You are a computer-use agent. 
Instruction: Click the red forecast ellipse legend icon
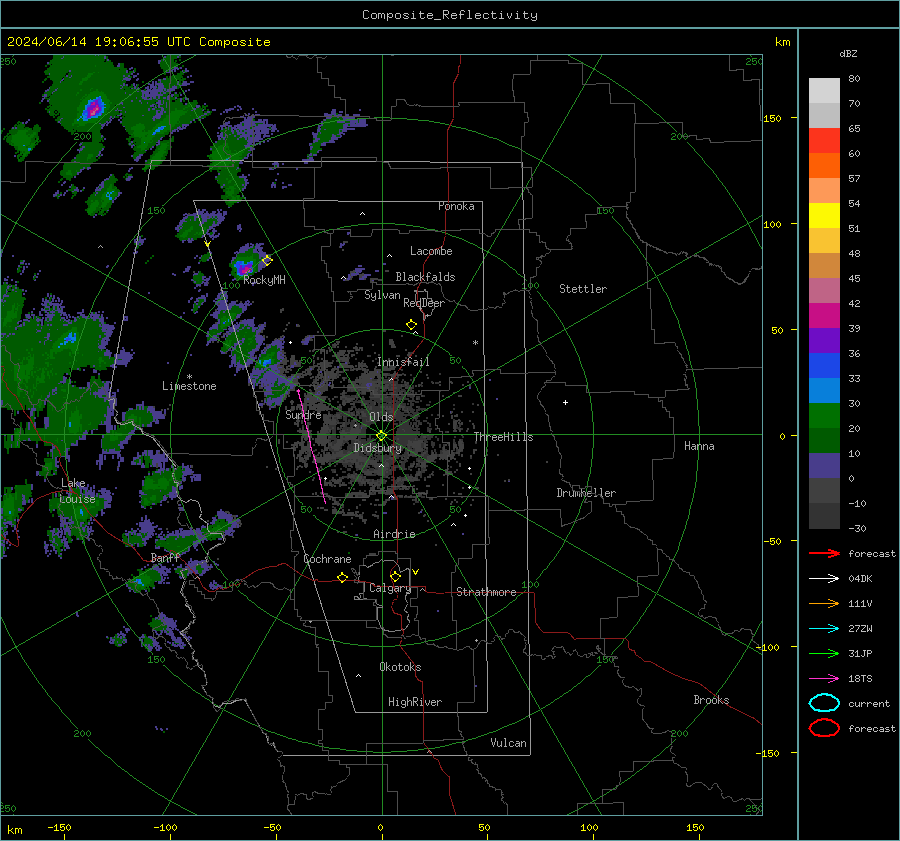(x=824, y=728)
